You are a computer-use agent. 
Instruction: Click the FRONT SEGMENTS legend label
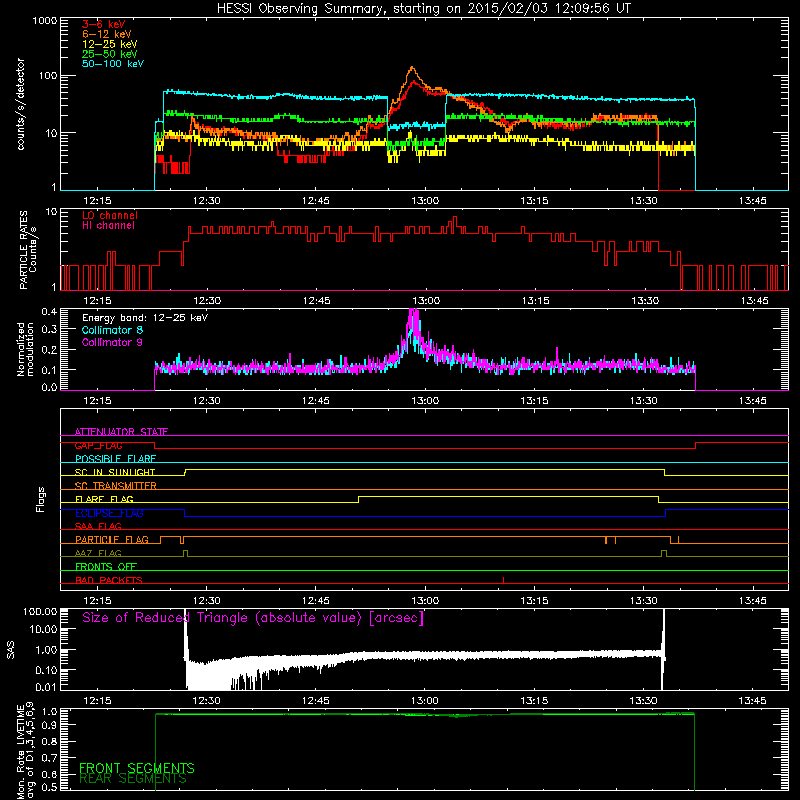click(137, 768)
